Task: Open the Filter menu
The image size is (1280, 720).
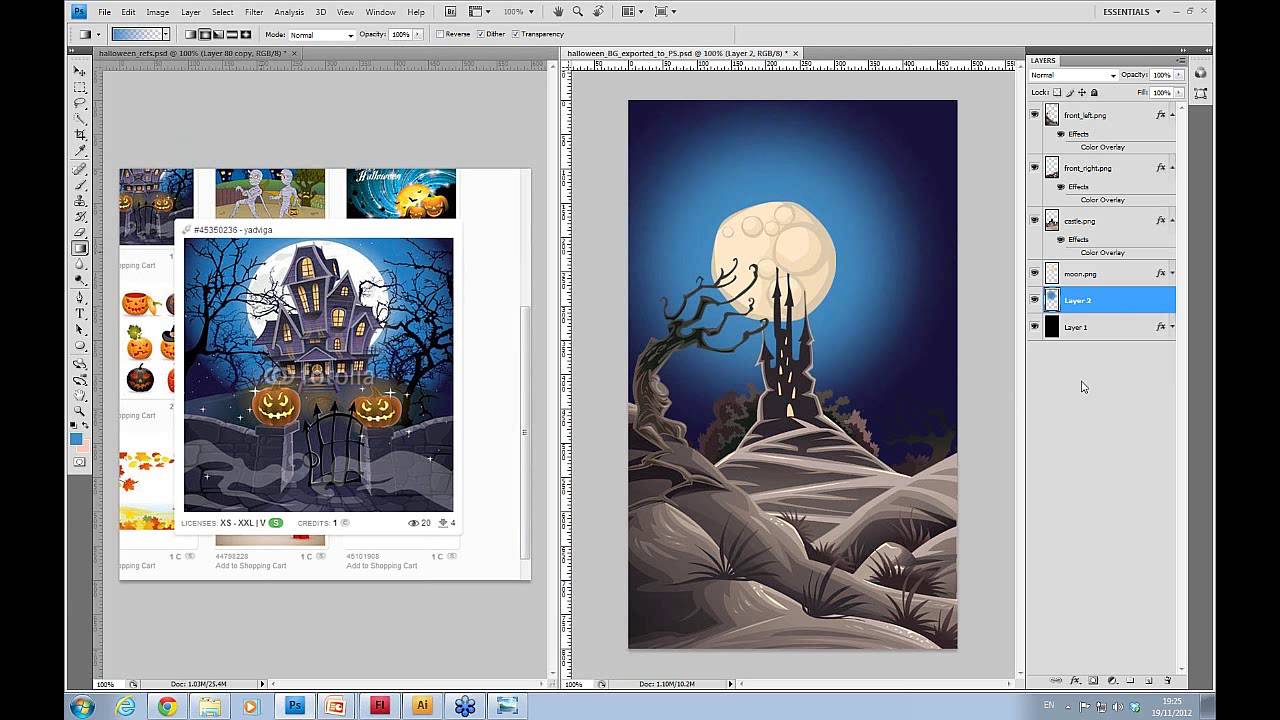Action: [x=254, y=12]
